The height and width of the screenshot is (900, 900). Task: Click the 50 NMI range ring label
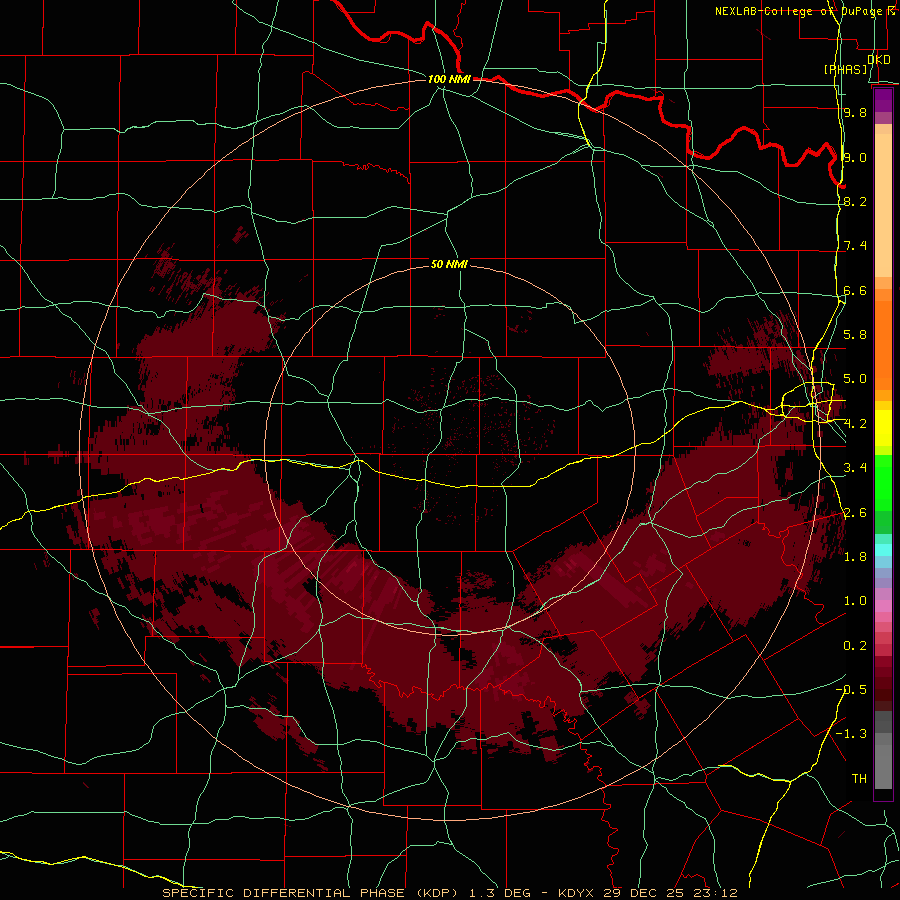[x=449, y=264]
